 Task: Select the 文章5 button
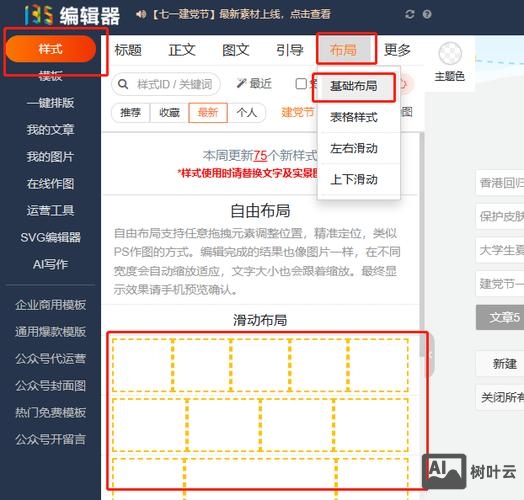(500, 317)
